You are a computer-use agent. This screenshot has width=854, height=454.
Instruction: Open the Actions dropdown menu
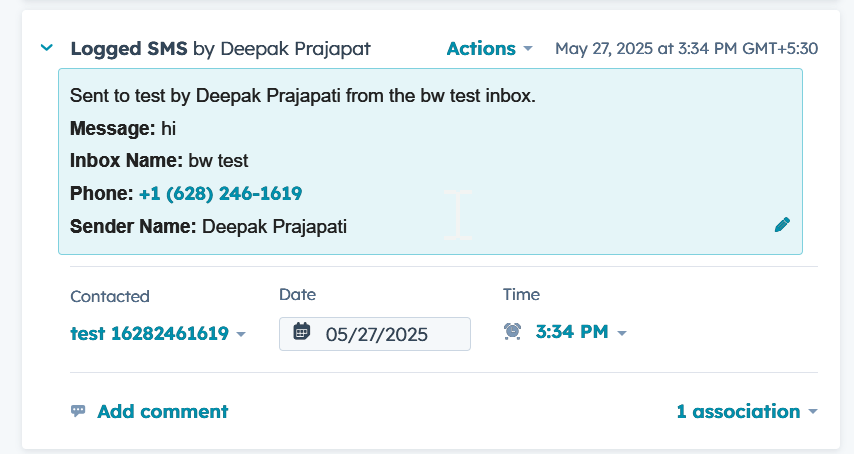489,48
